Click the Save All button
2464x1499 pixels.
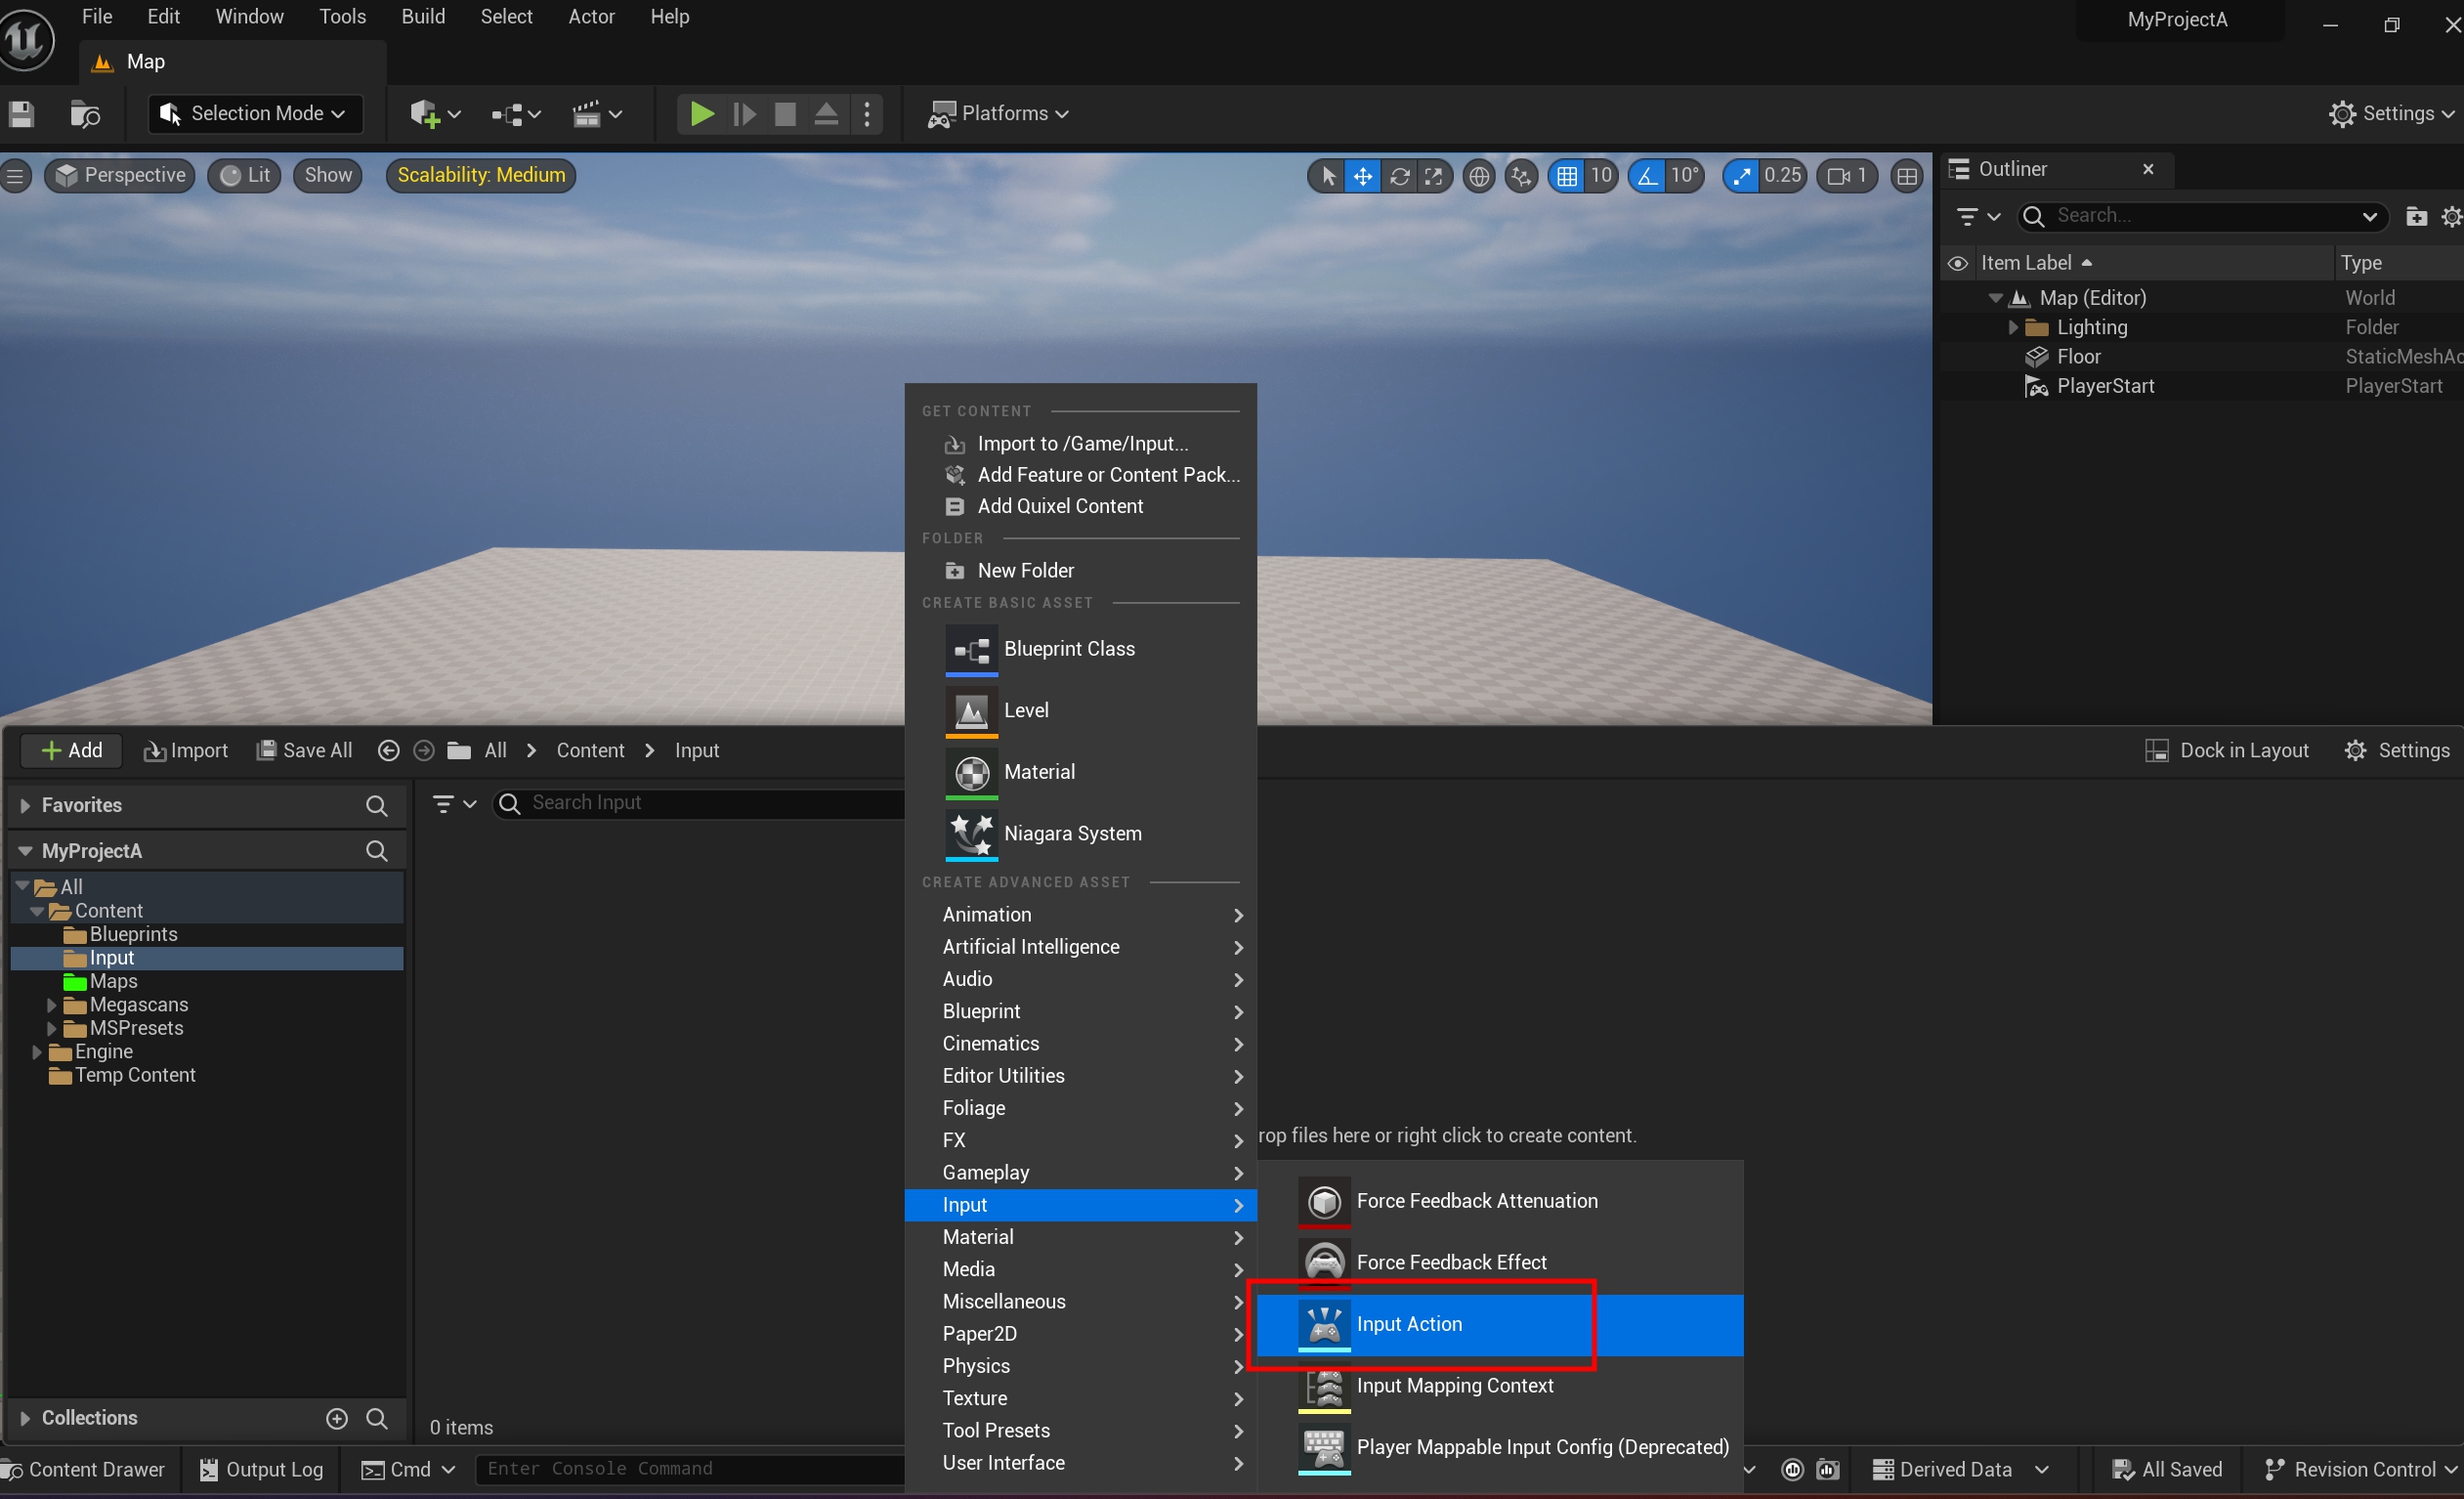point(304,750)
